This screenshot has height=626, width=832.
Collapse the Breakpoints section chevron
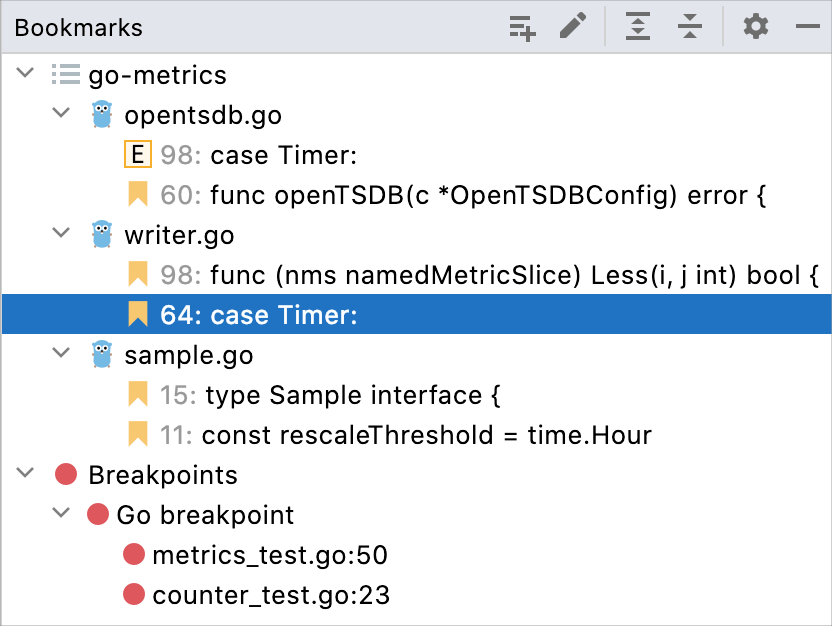tap(25, 475)
